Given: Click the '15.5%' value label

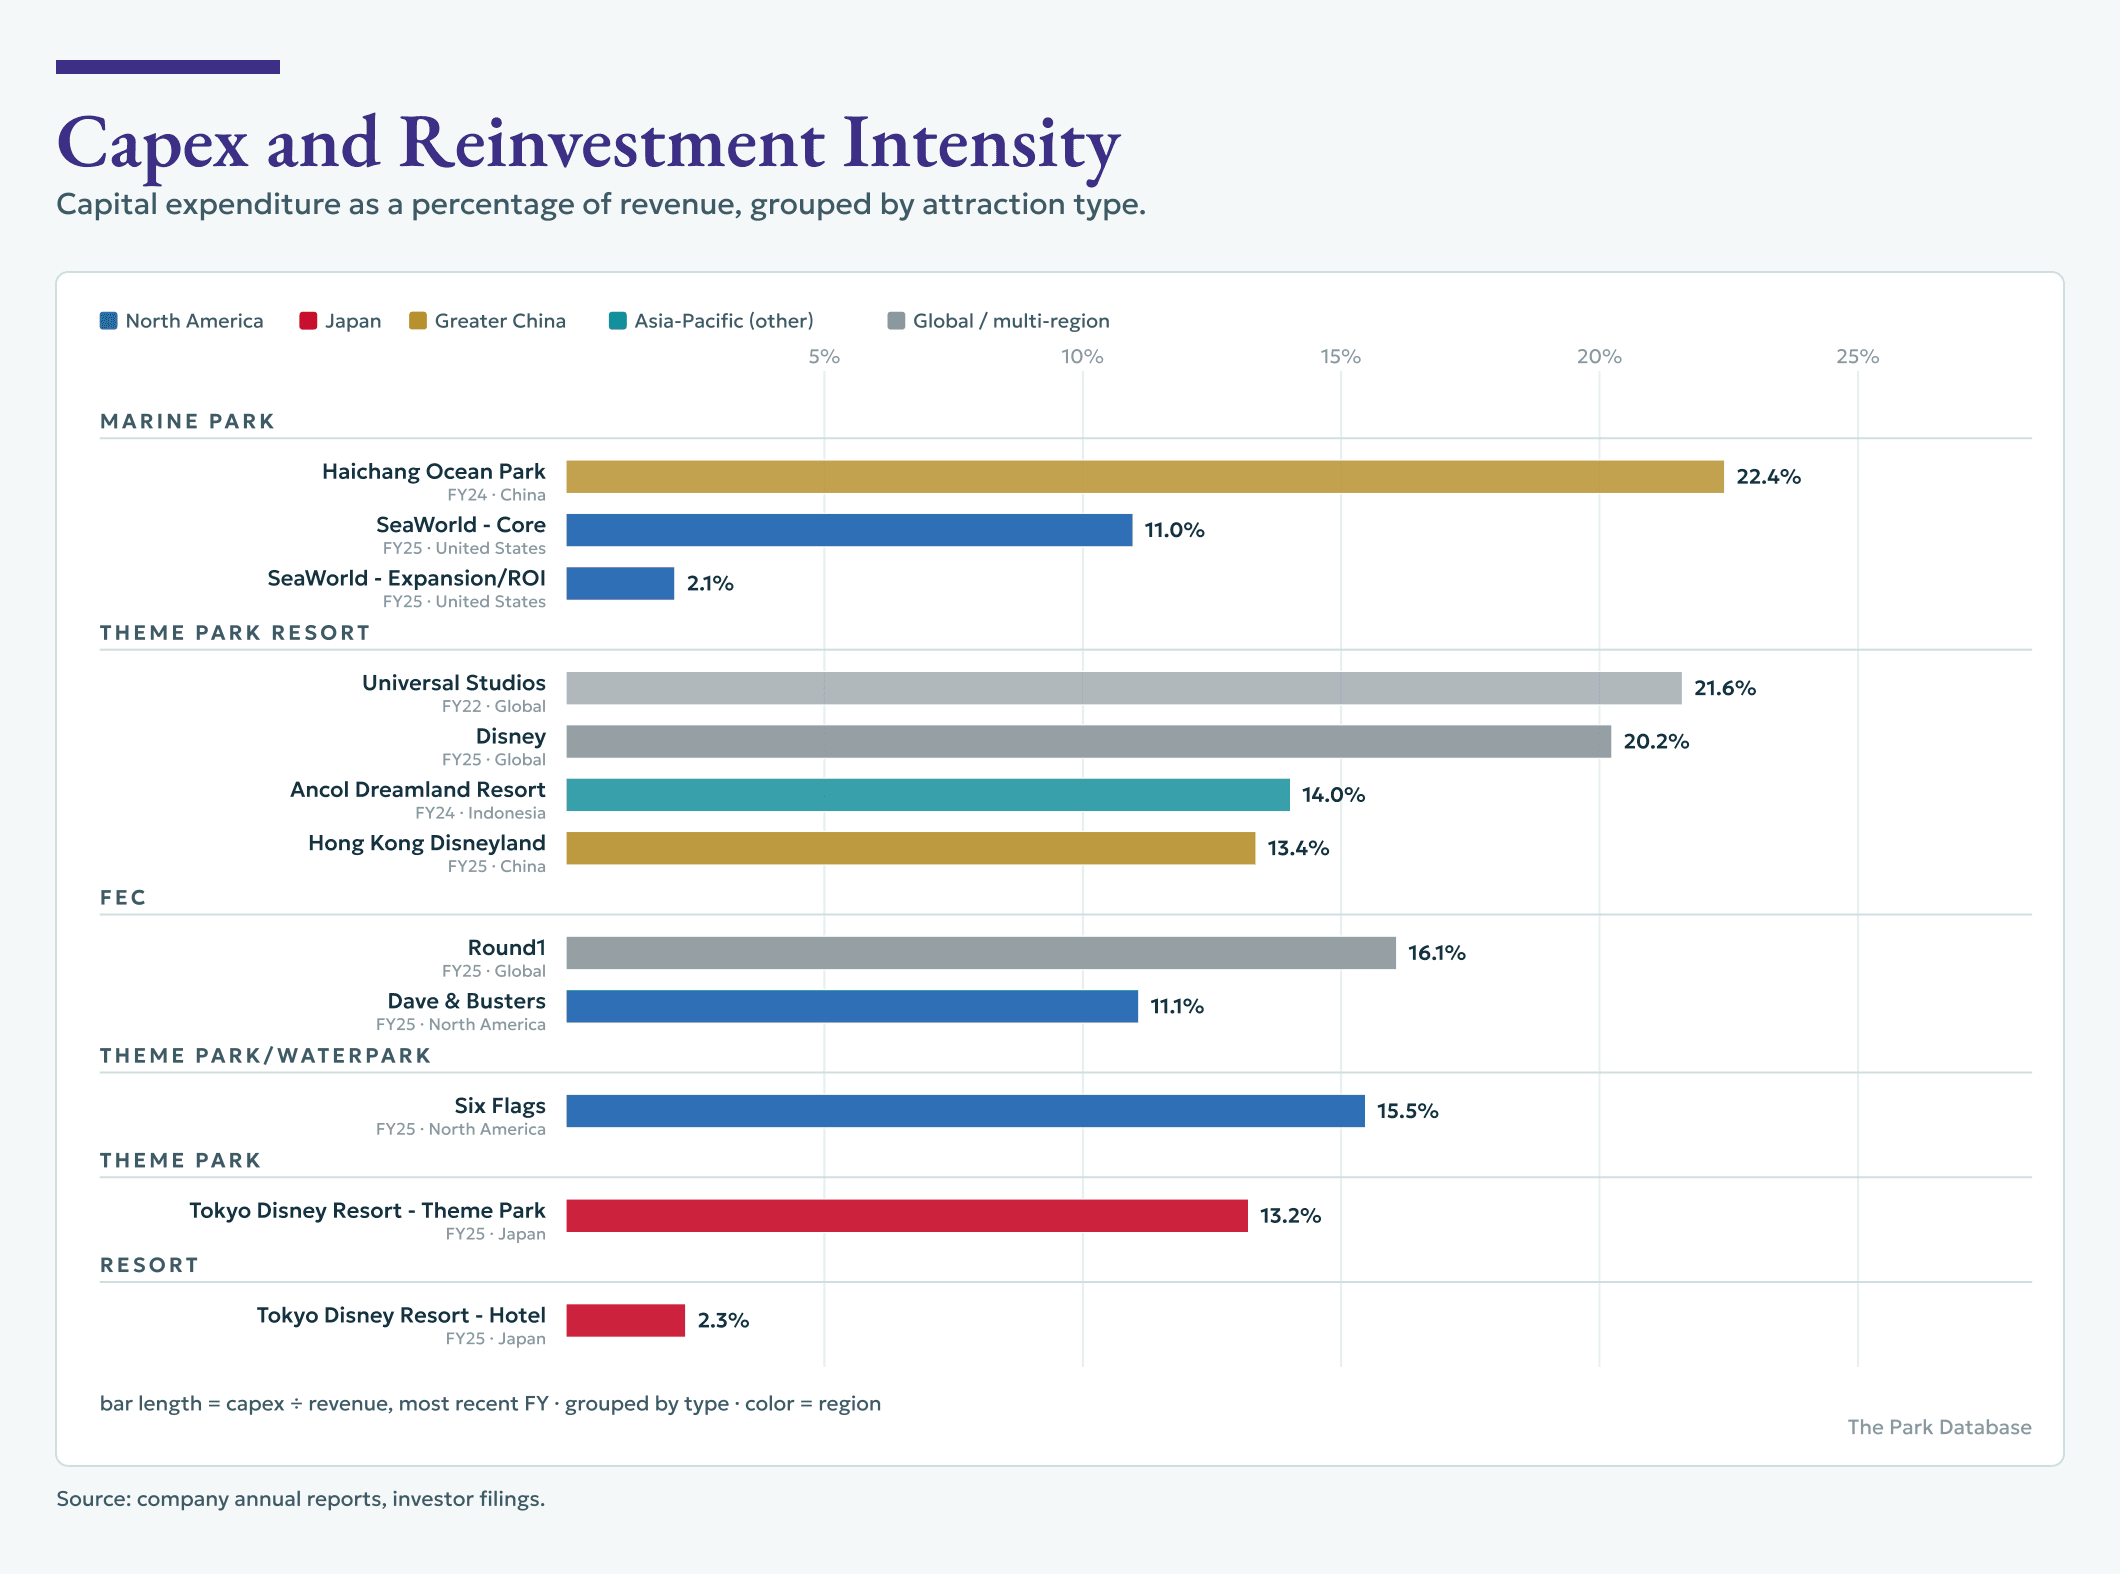Looking at the screenshot, I should coord(1408,1111).
